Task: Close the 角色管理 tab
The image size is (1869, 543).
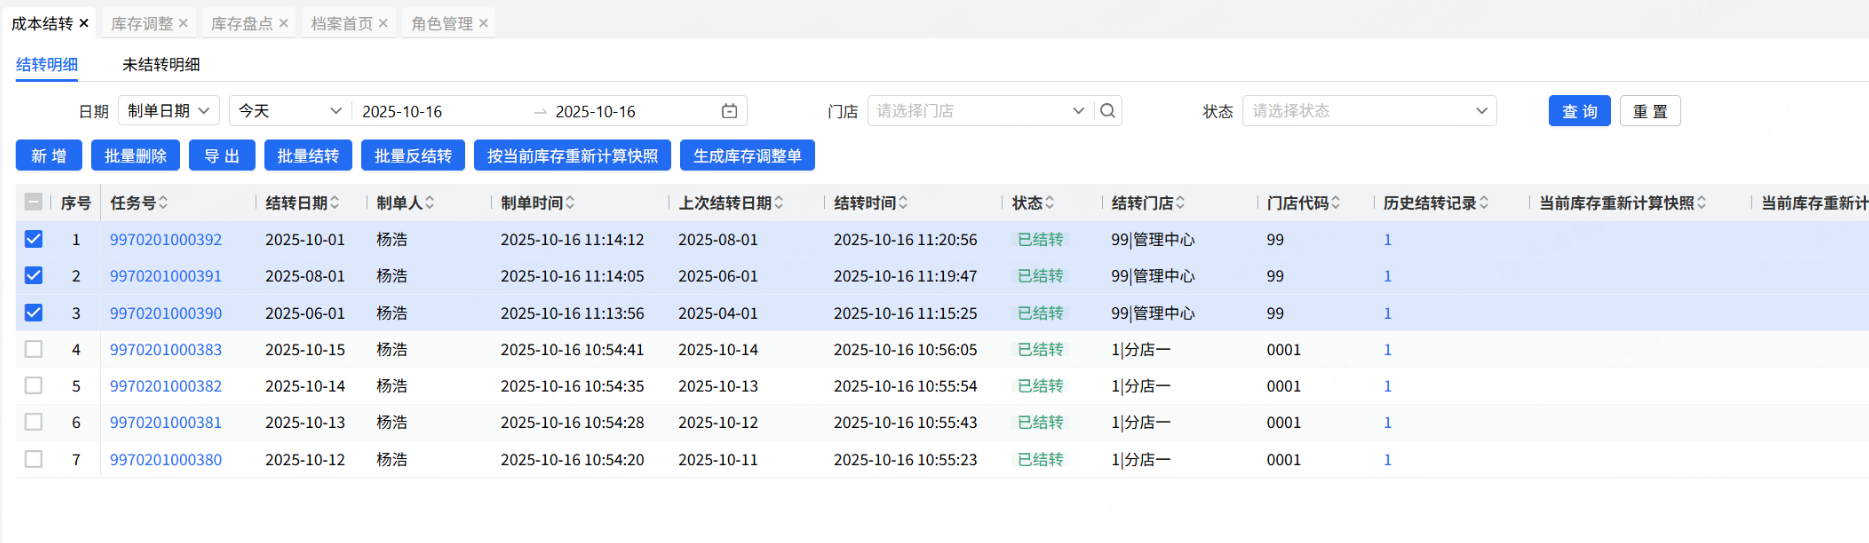Action: coord(484,23)
